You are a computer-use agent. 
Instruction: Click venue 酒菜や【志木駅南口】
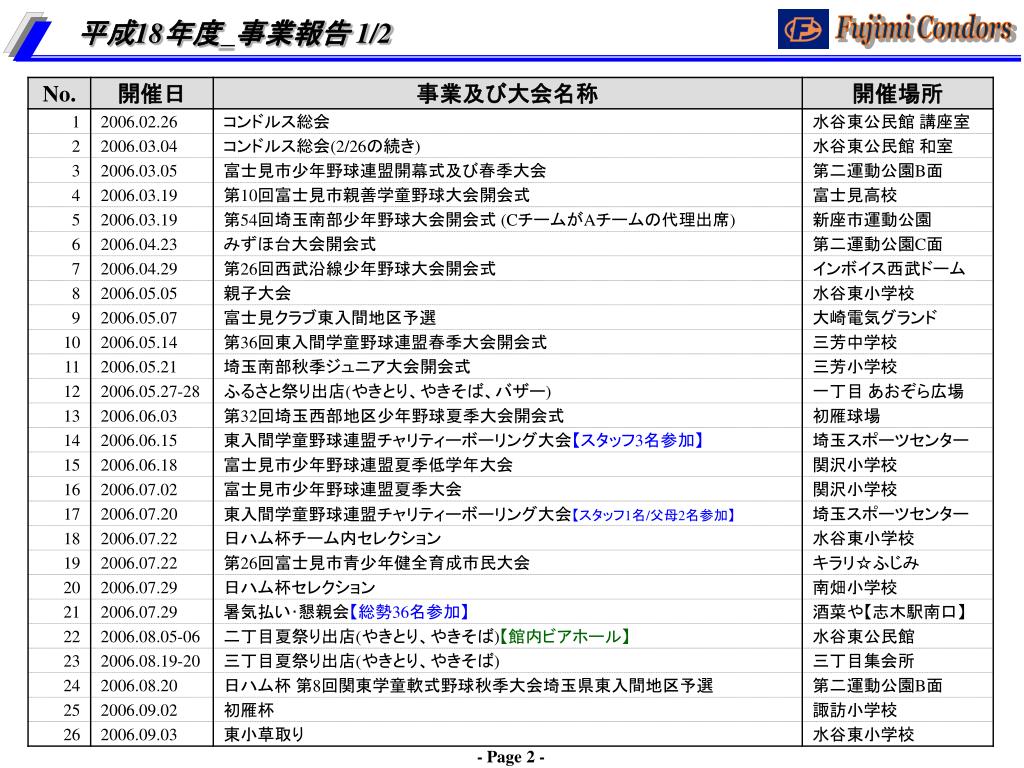pos(889,612)
